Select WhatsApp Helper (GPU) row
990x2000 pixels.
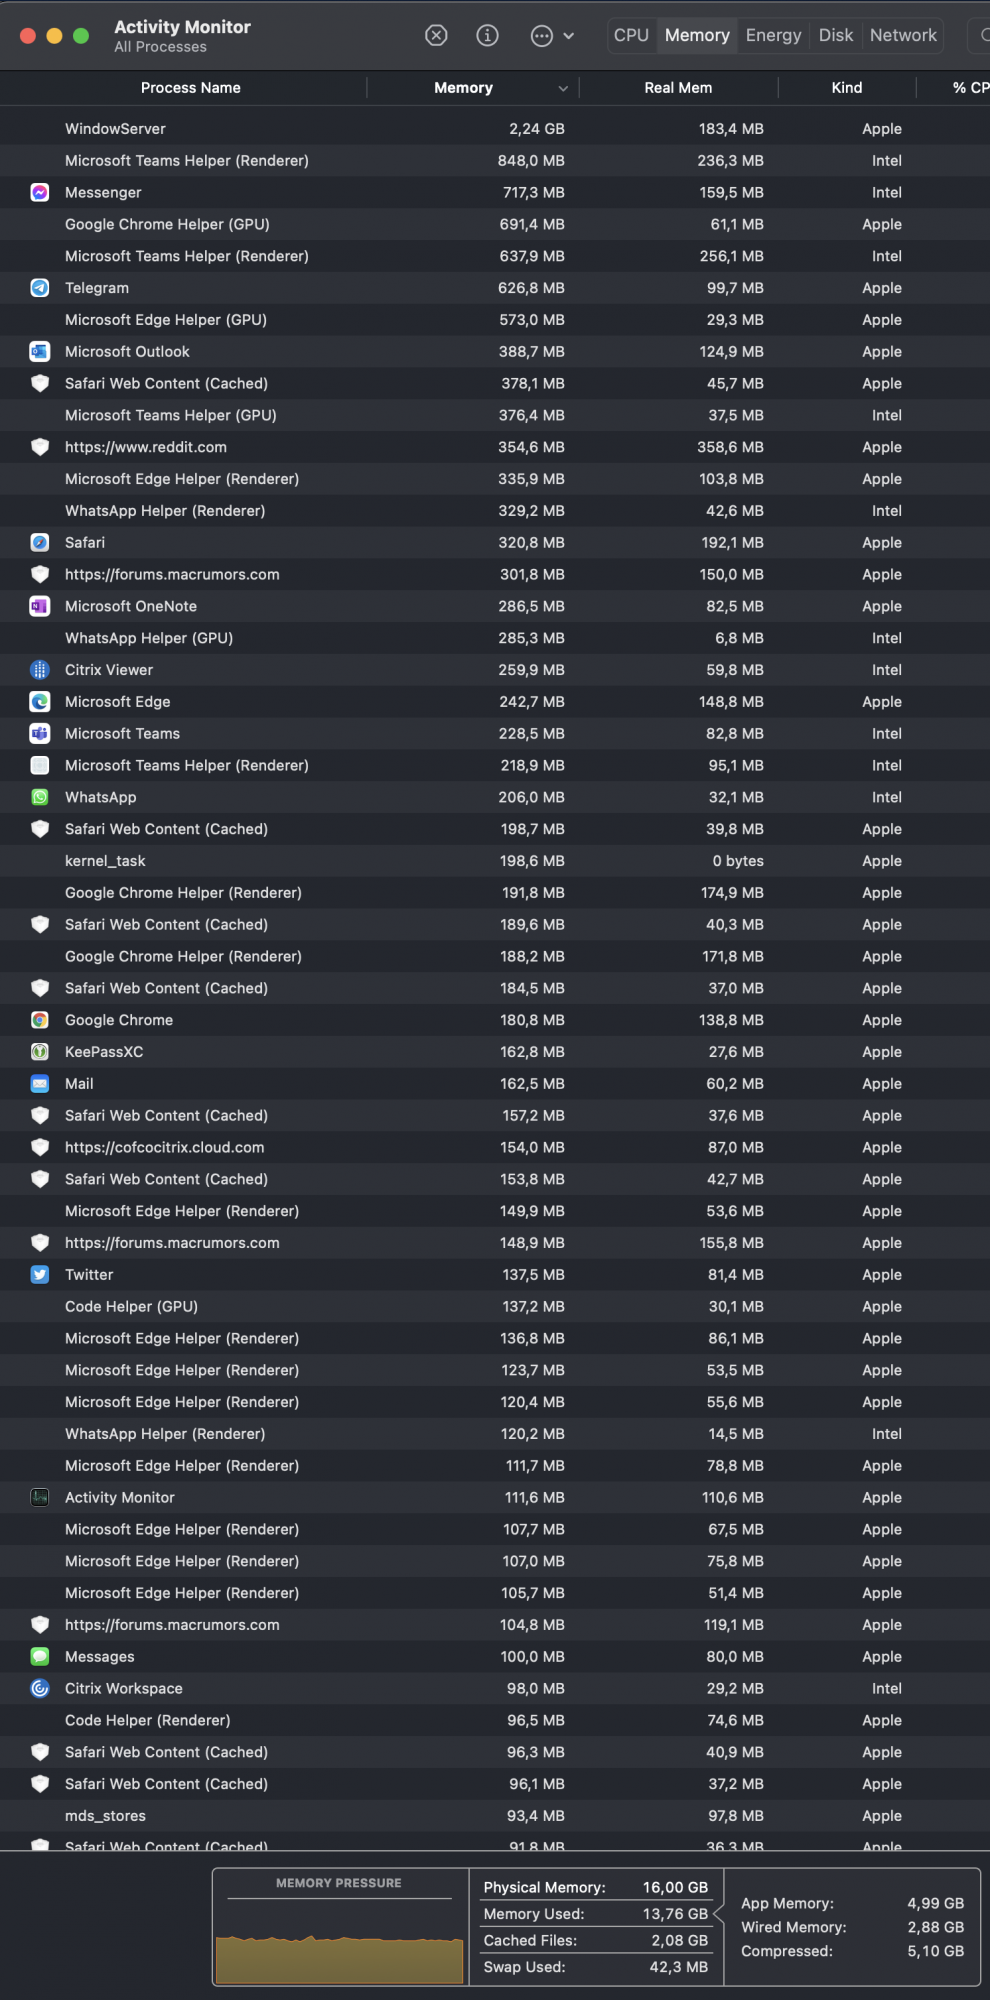(495, 638)
